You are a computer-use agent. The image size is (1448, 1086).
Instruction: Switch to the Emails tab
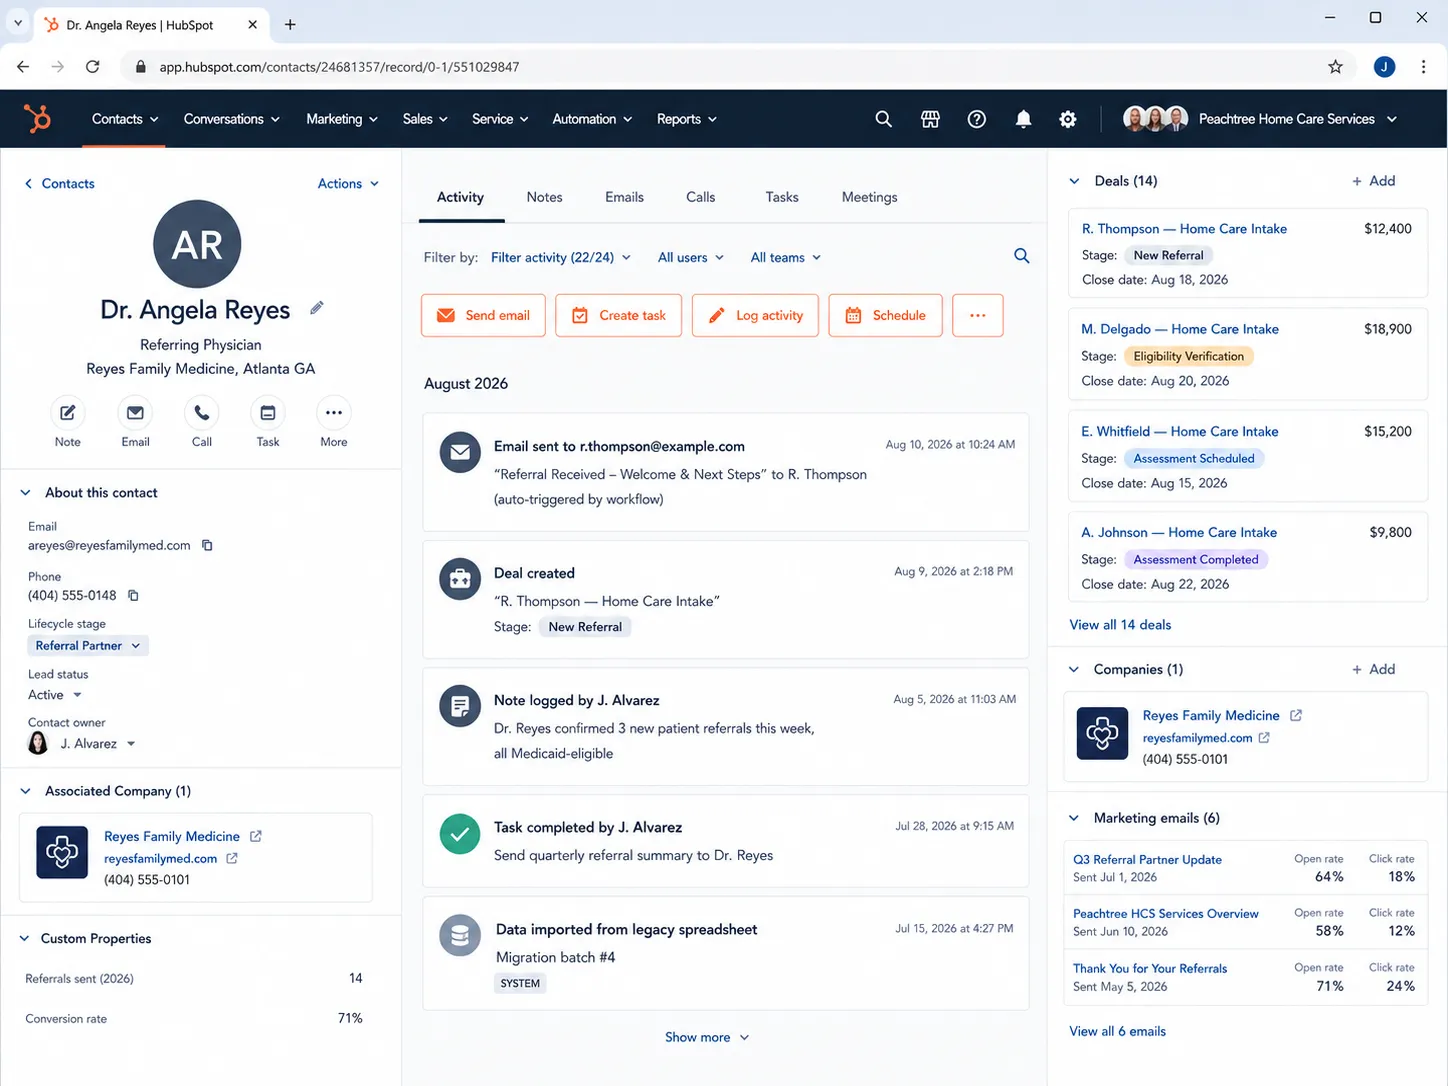coord(624,197)
